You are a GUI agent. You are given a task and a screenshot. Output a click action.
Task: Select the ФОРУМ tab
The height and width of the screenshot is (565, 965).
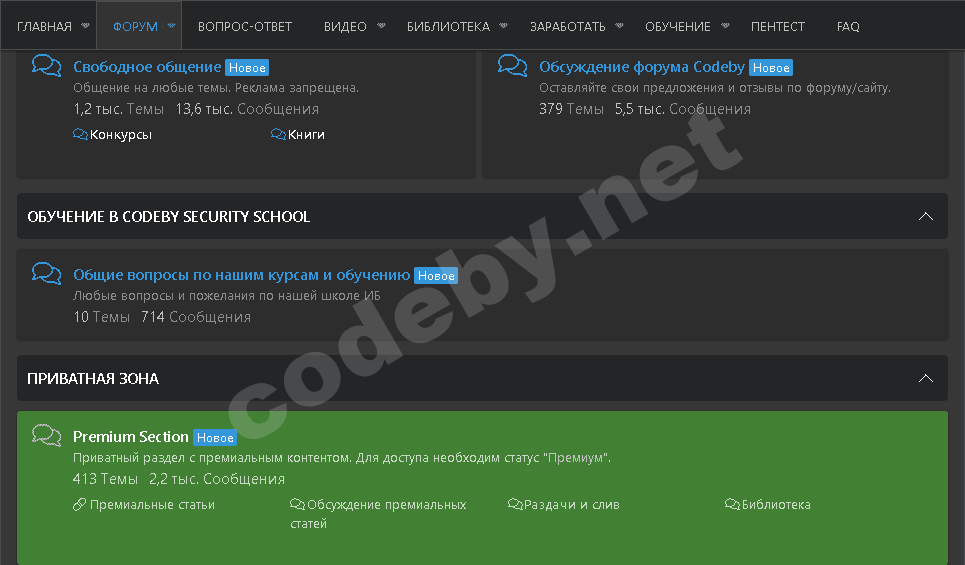[135, 26]
